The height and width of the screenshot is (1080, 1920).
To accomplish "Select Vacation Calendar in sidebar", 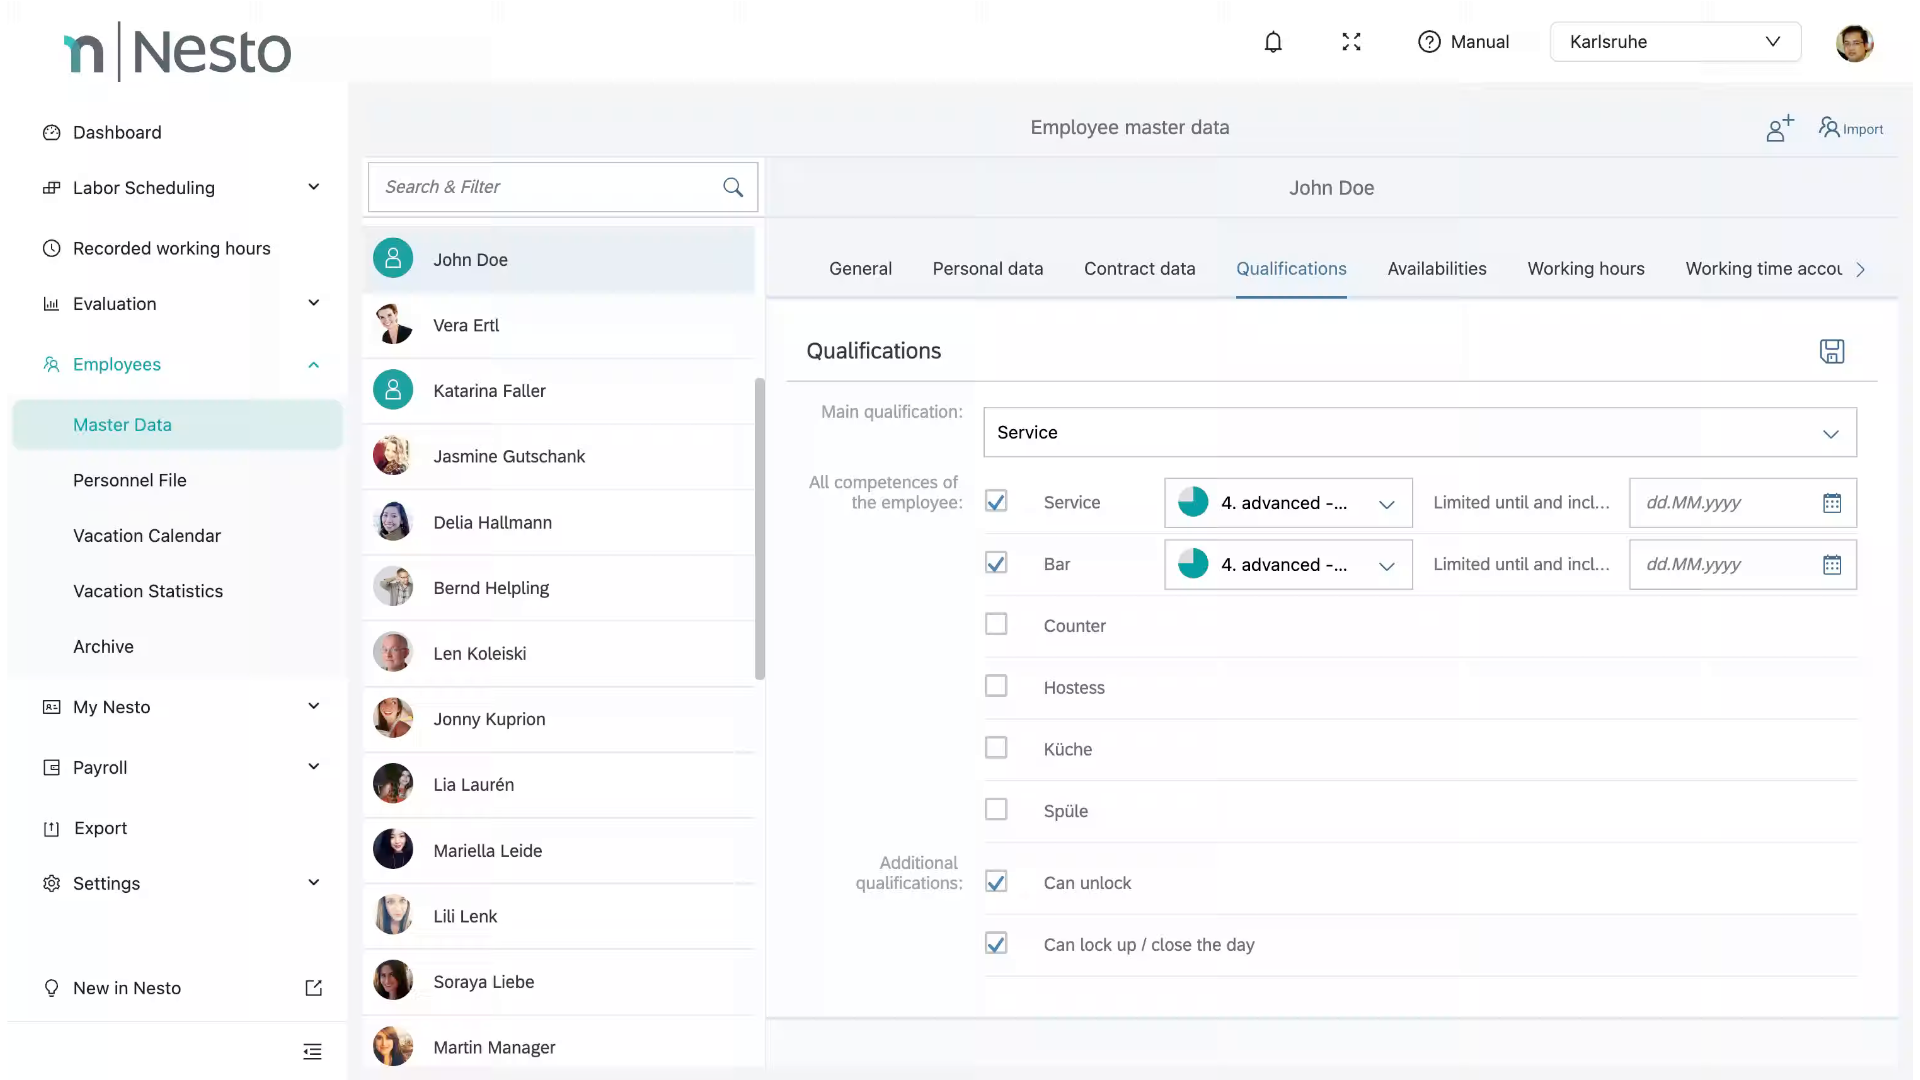I will pos(147,536).
